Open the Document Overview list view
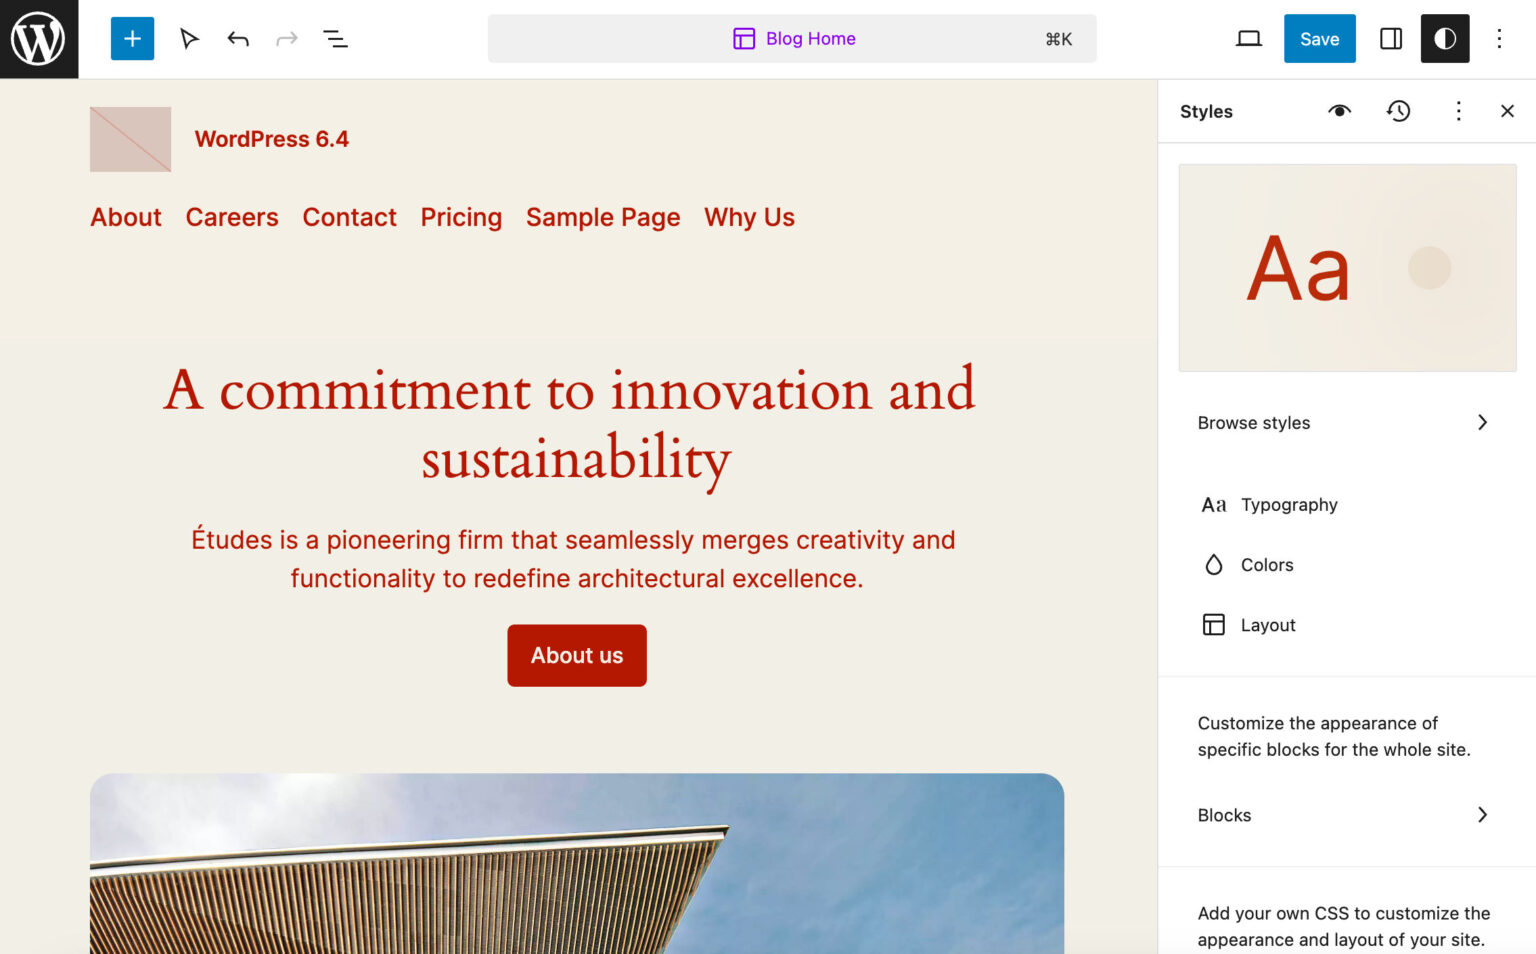Viewport: 1536px width, 954px height. tap(335, 38)
